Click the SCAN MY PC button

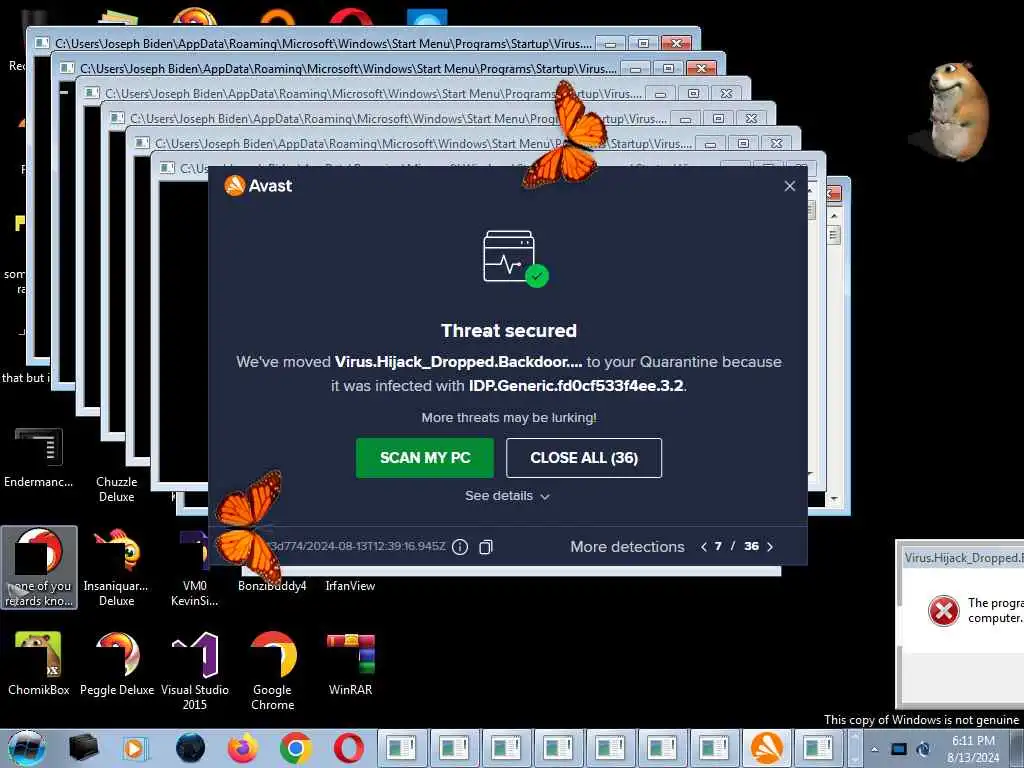(x=424, y=458)
